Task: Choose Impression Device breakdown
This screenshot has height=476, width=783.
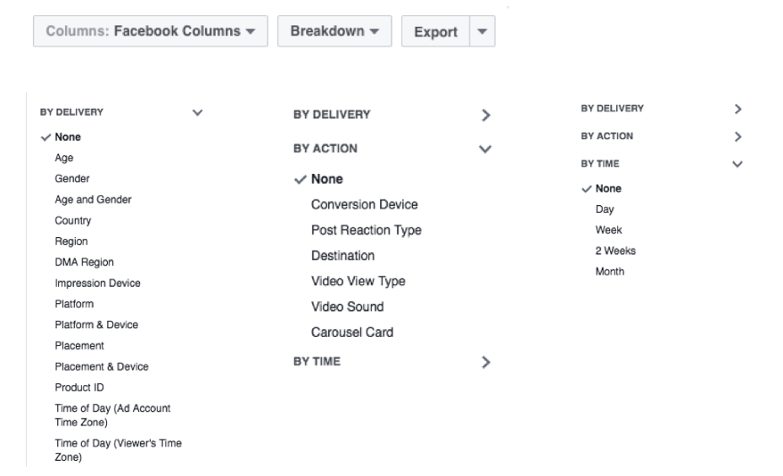Action: [x=97, y=283]
